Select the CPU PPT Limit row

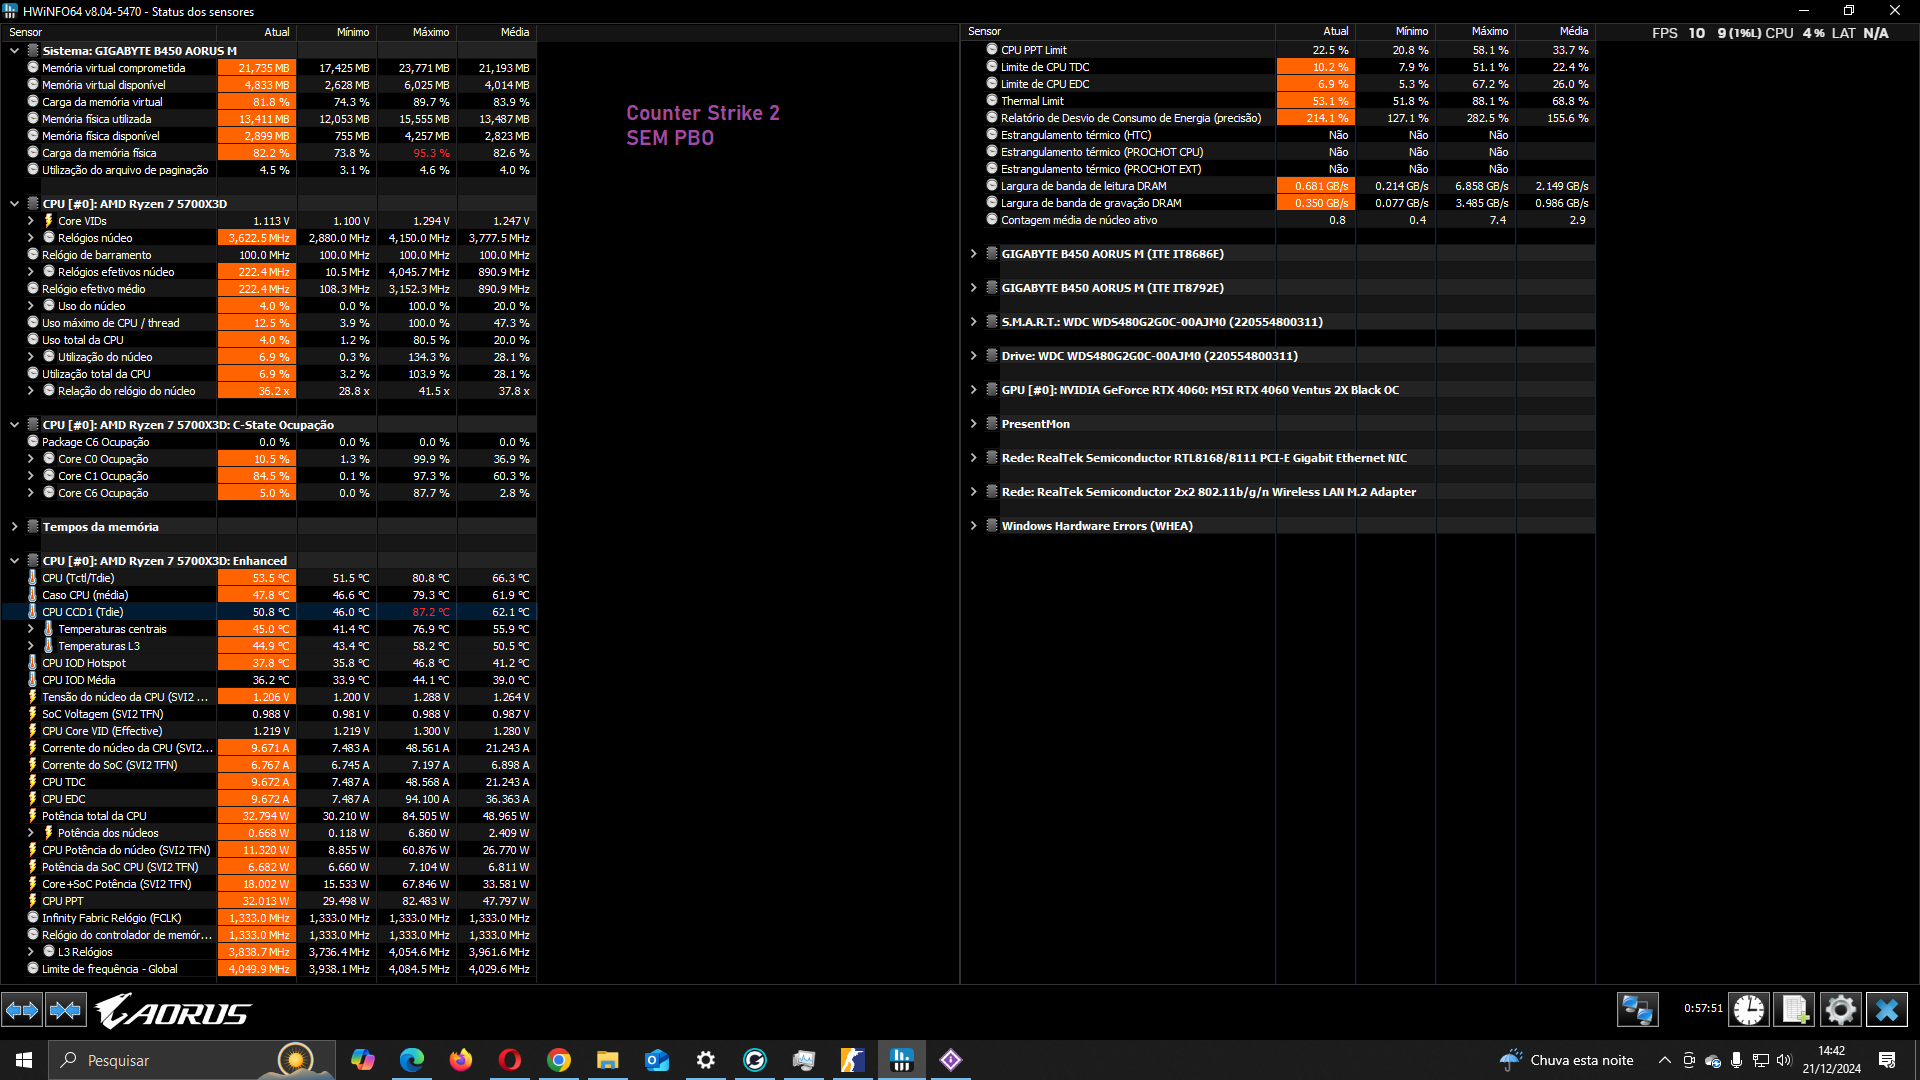point(1278,50)
